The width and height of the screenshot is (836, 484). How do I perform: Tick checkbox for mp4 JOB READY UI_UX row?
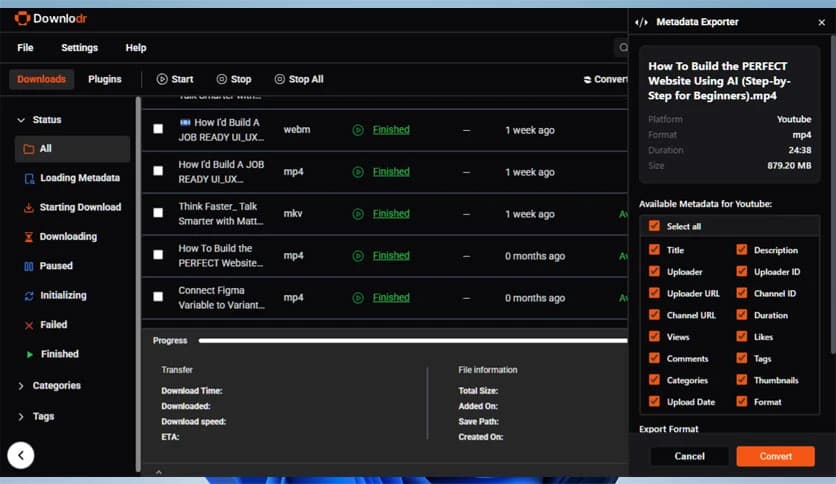158,171
